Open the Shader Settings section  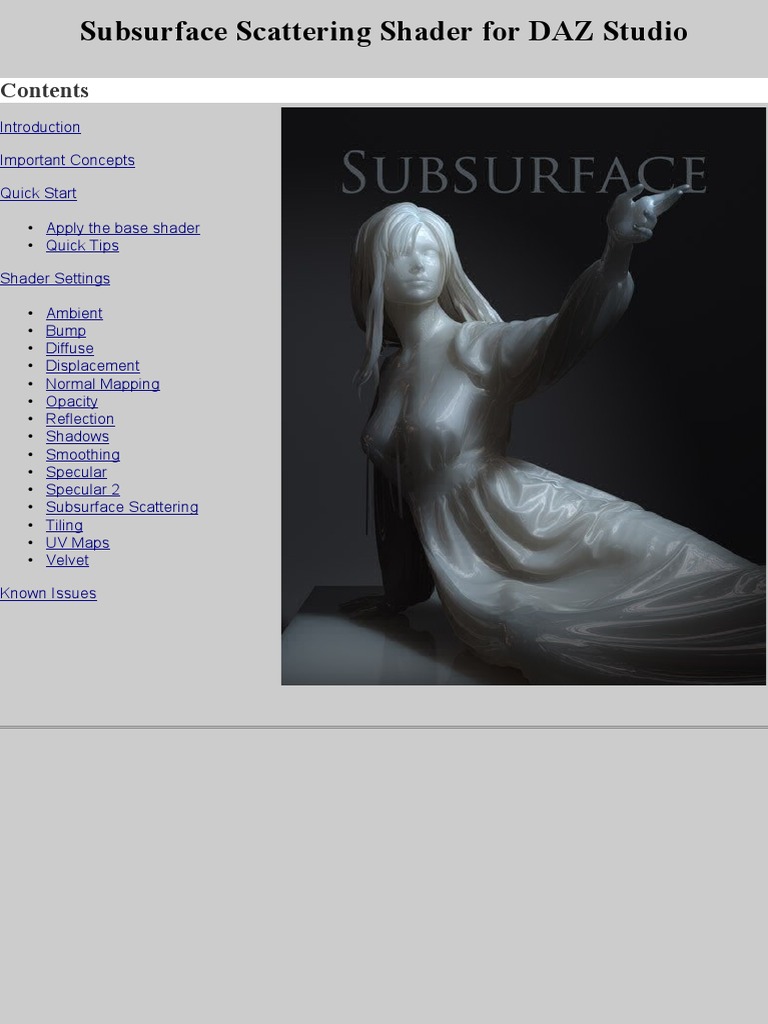[55, 279]
